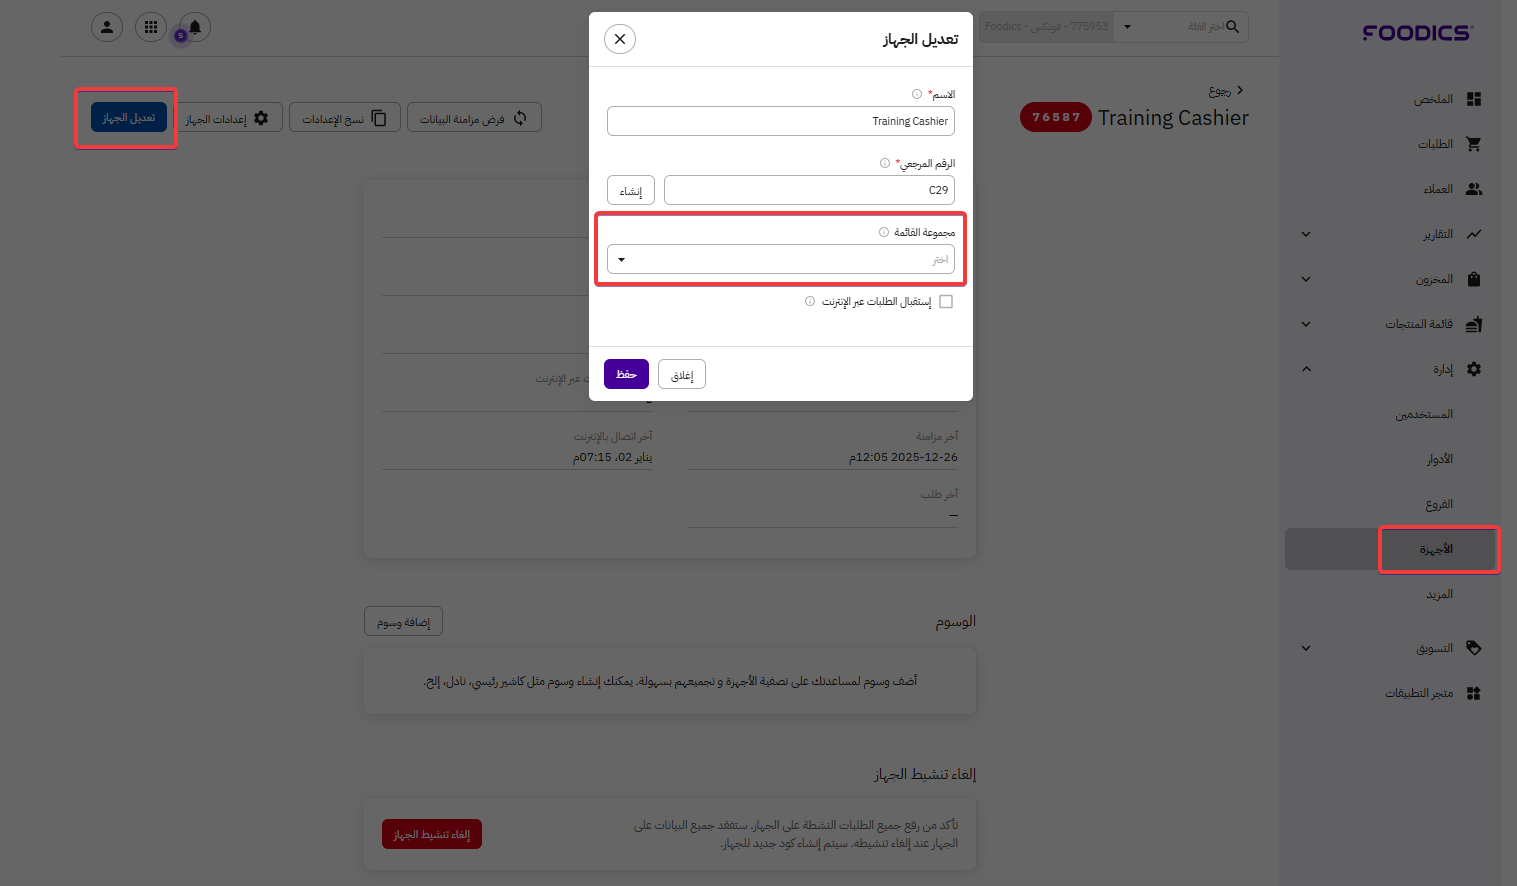This screenshot has height=886, width=1517.
Task: Enable receiving online orders checkbox
Action: (x=946, y=301)
